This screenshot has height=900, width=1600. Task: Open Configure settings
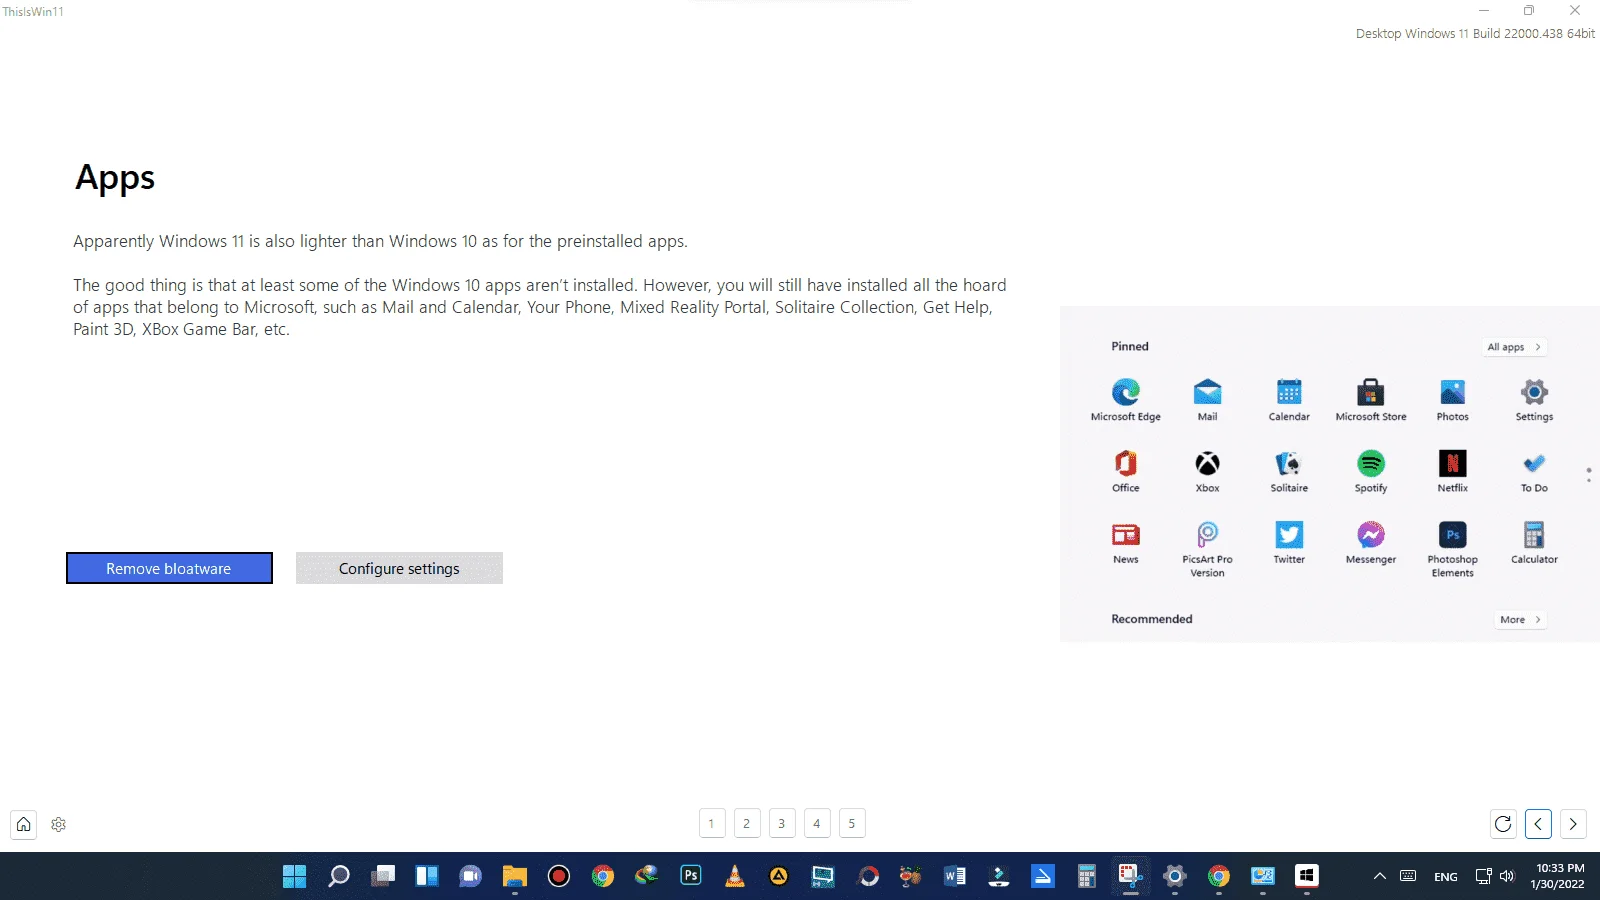pos(399,568)
